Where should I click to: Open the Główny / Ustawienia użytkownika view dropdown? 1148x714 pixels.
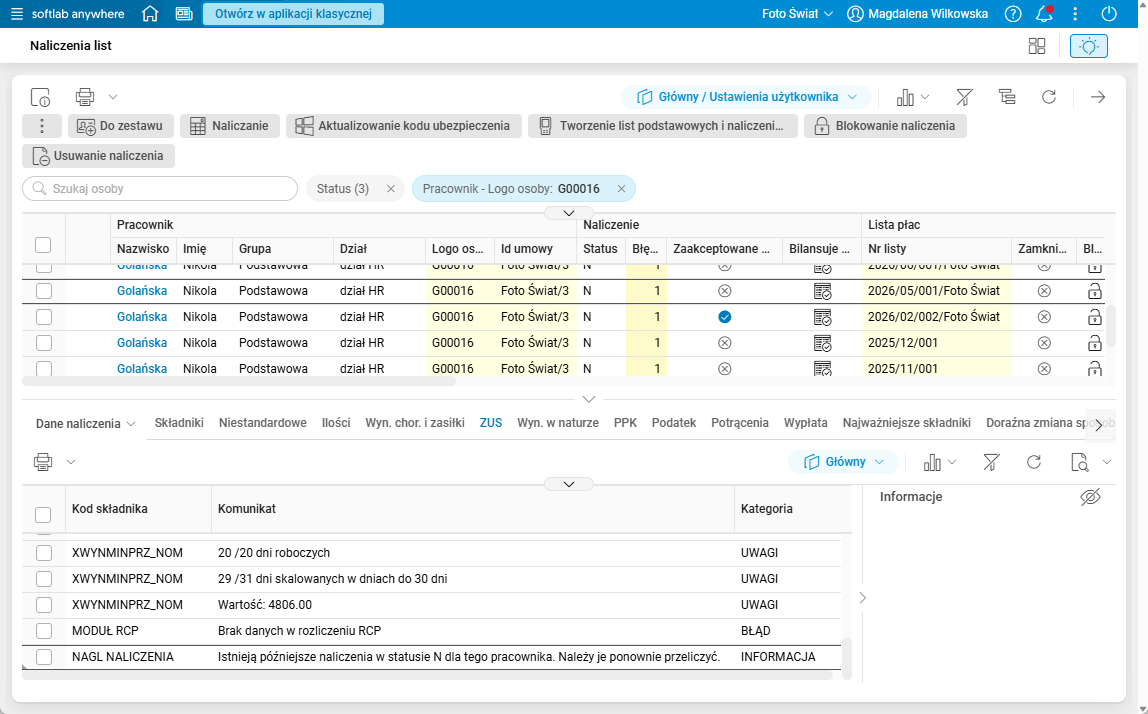[x=746, y=97]
